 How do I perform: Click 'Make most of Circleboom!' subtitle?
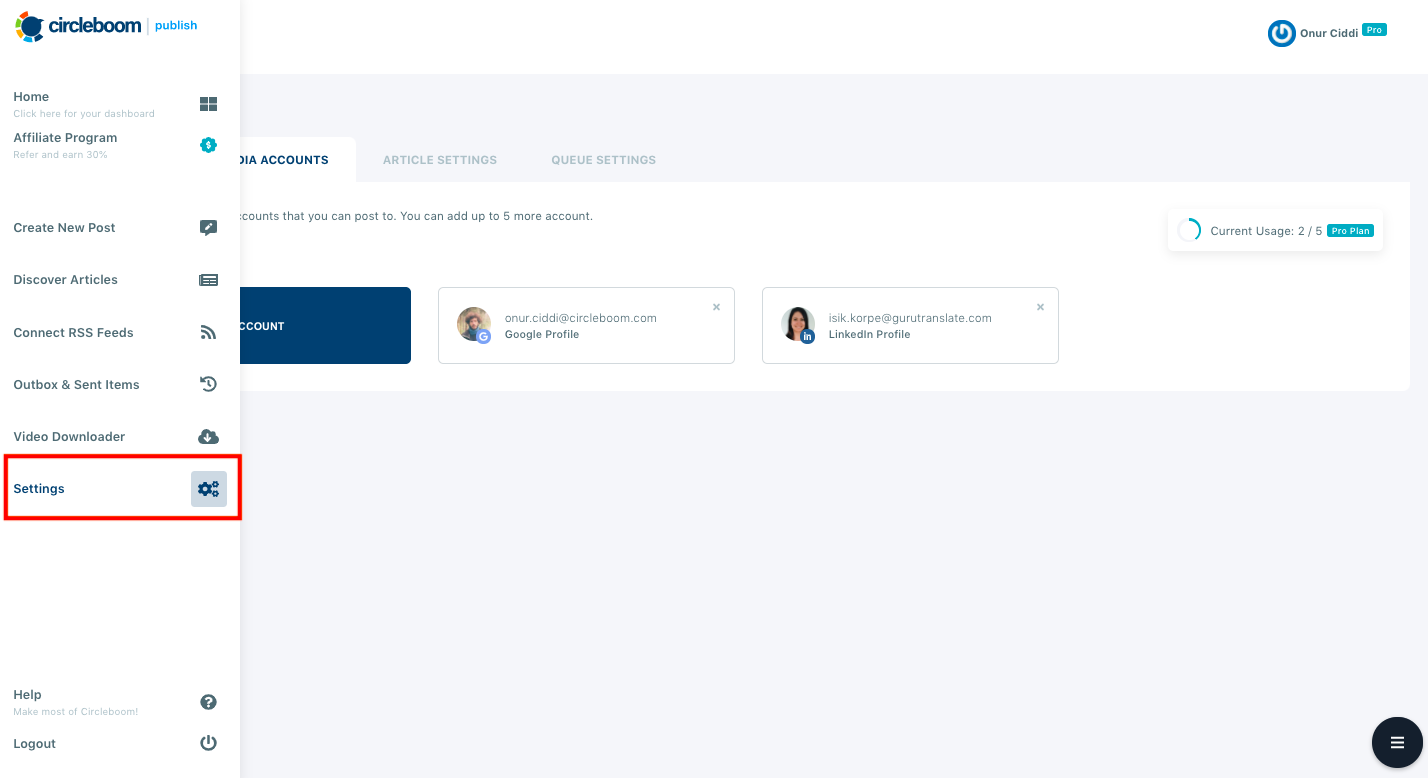point(76,712)
